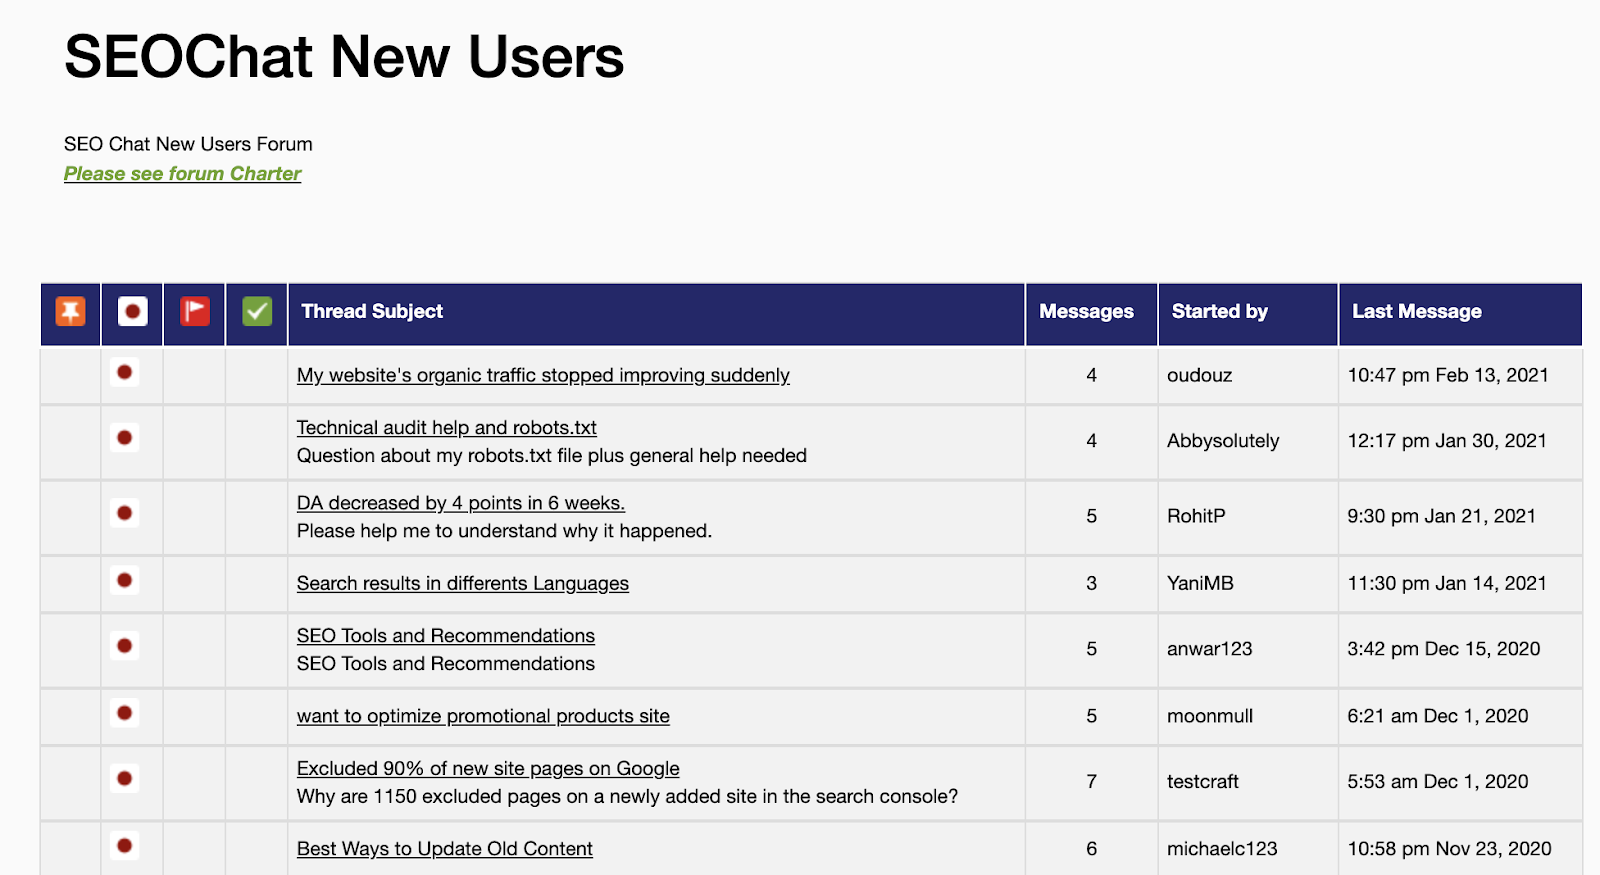Open Search results in differents Languages thread
The width and height of the screenshot is (1600, 875).
click(462, 583)
